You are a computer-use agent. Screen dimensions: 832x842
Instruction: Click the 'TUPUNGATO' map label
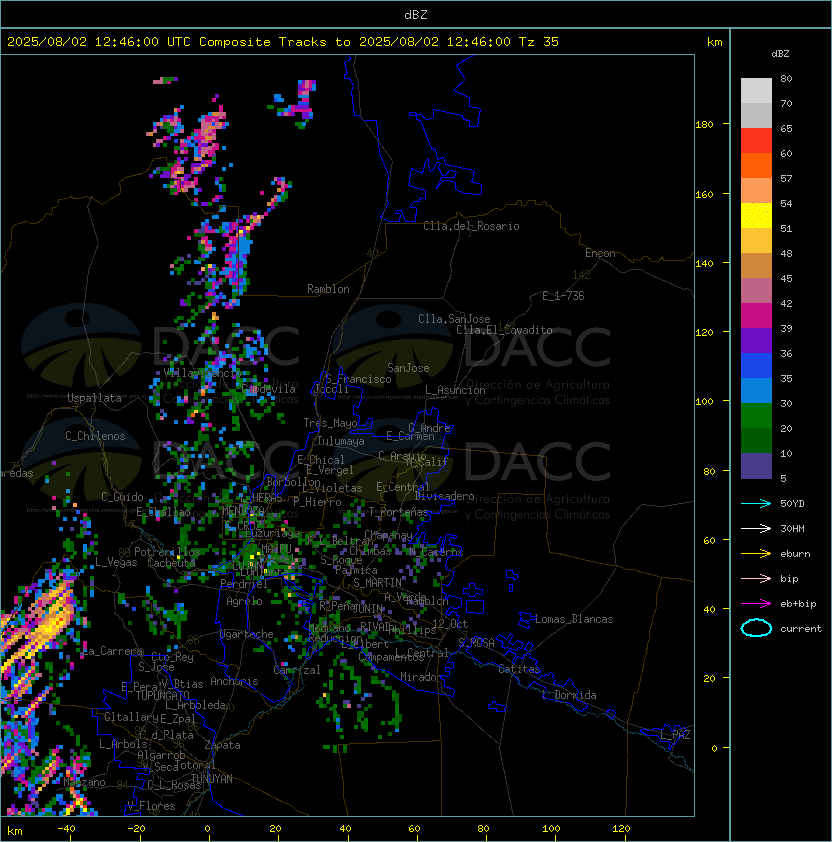(x=162, y=695)
